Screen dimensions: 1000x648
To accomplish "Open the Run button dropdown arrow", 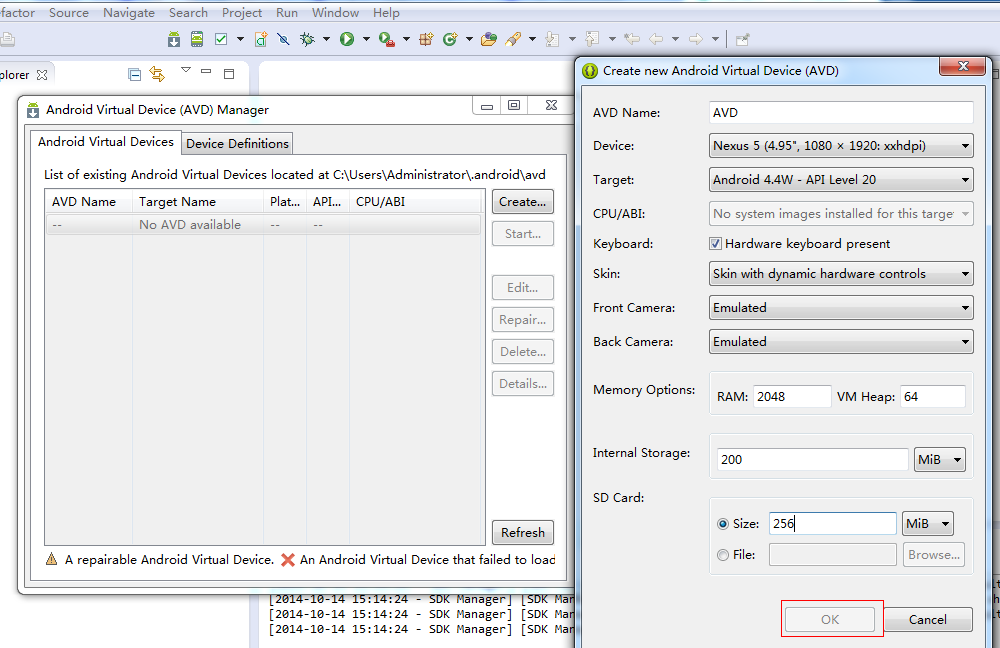I will point(366,40).
